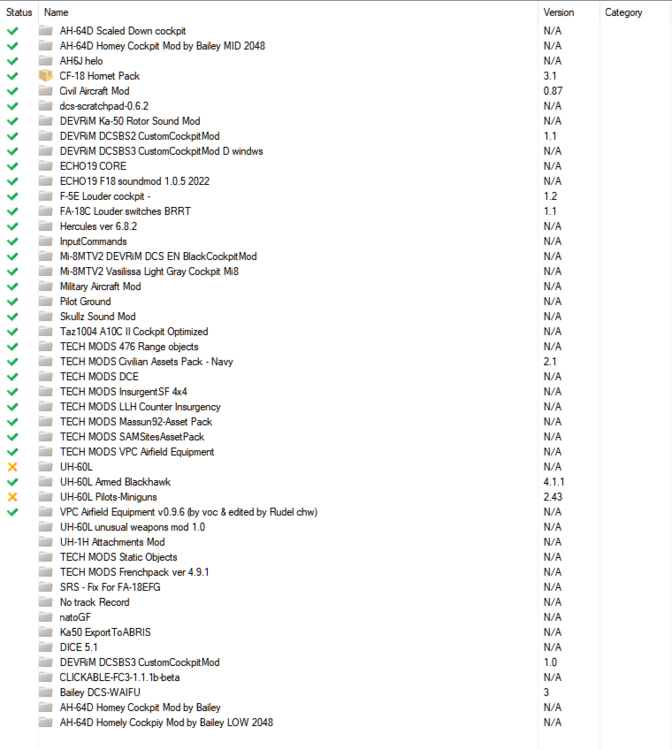Select Mi-8MTV2 Vasilissa Light Gray Cockpit Mi8

pyautogui.click(x=149, y=272)
